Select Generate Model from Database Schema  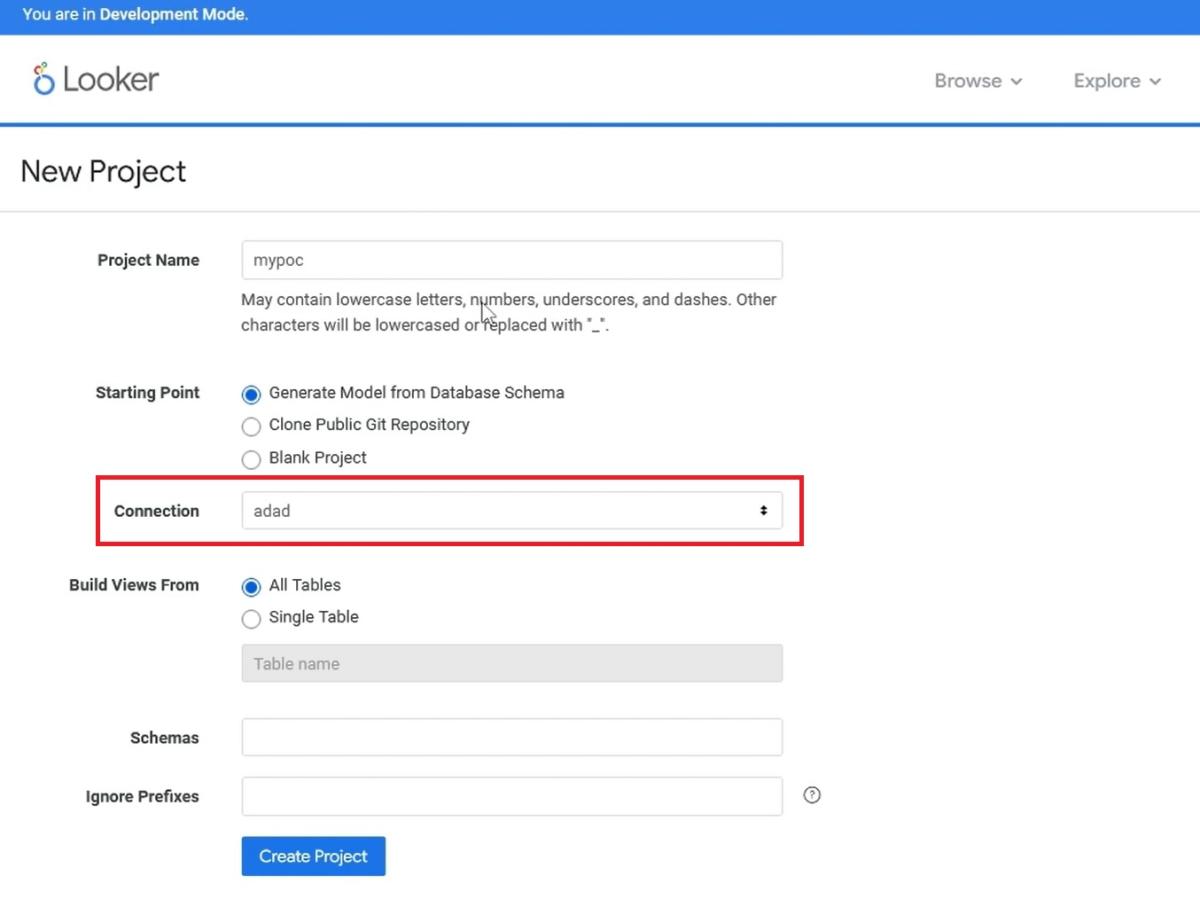pos(251,394)
